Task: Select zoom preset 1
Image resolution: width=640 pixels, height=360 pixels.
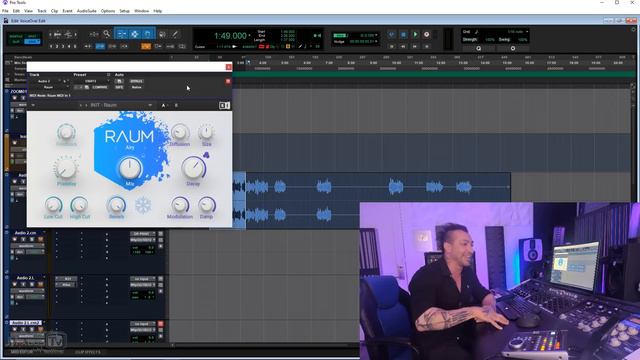Action: pos(51,47)
